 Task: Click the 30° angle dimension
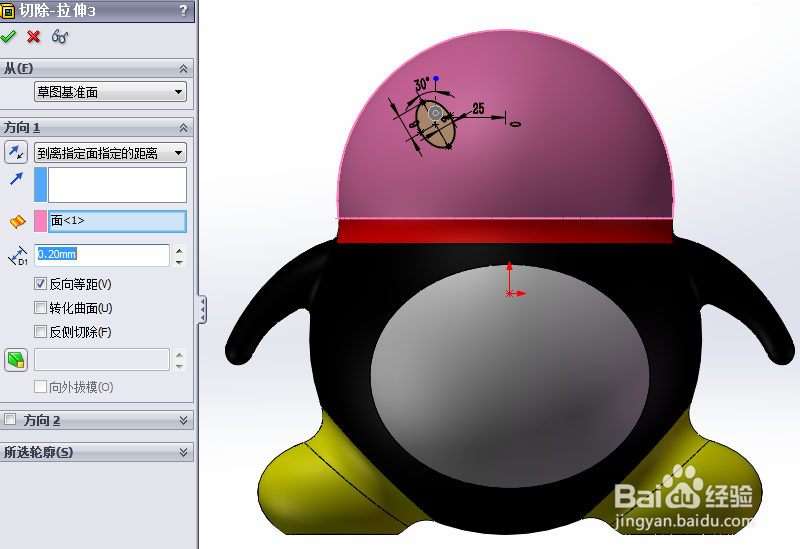pos(422,84)
